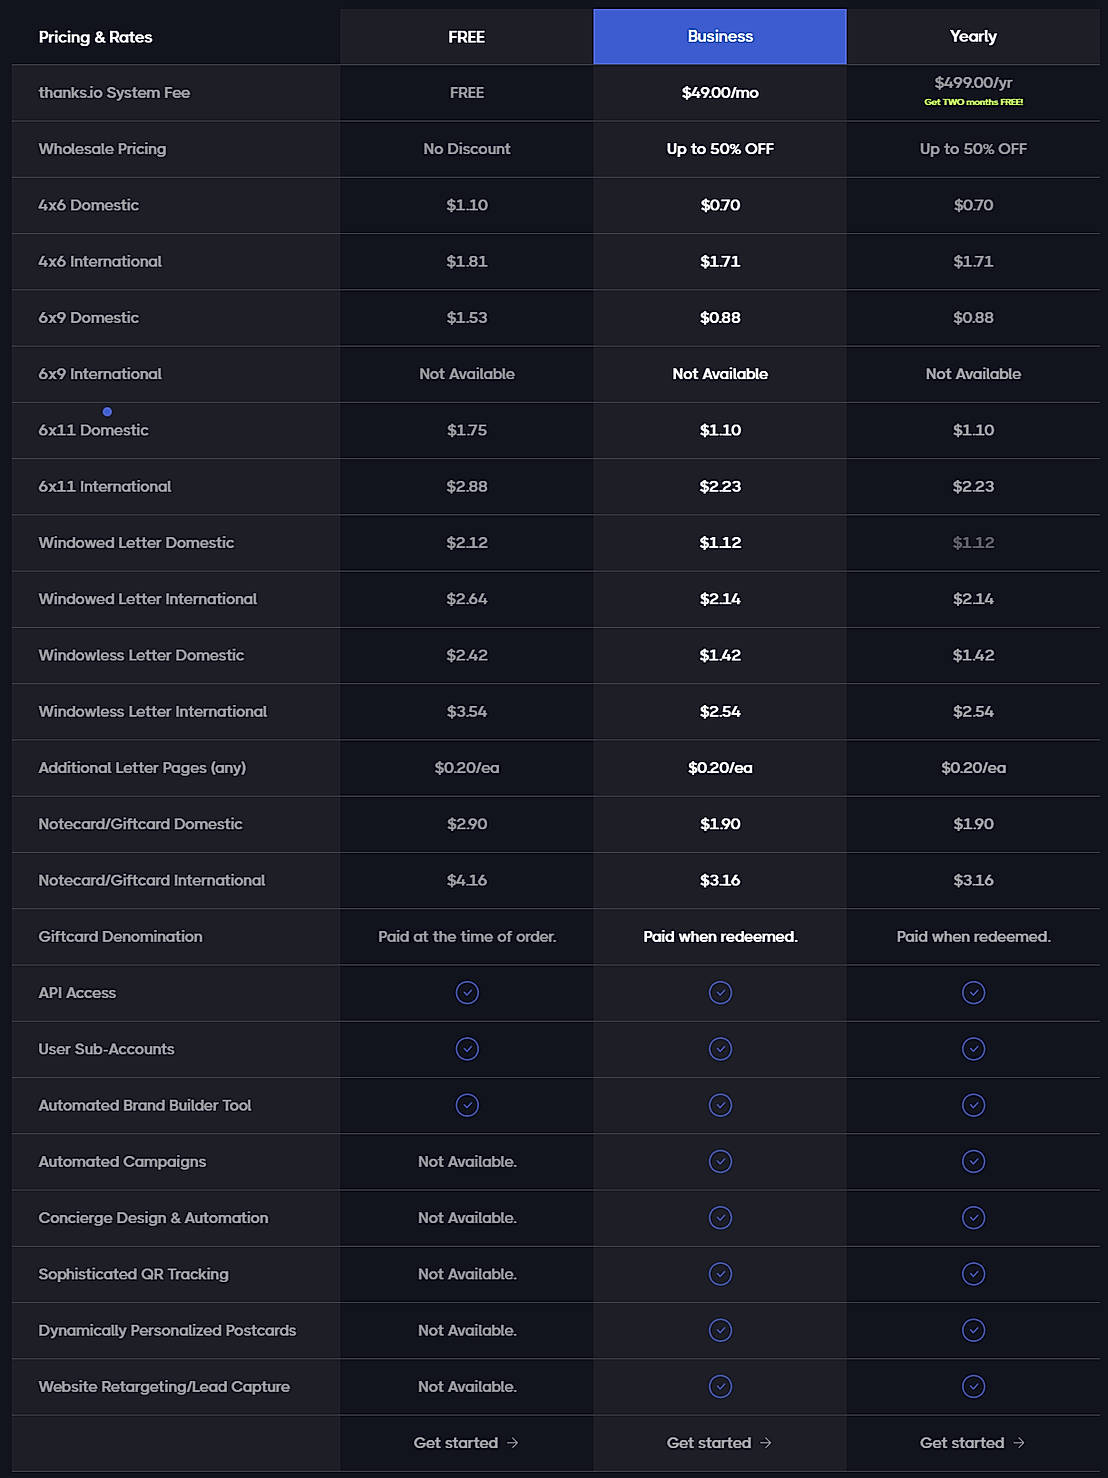Viewport: 1108px width, 1478px height.
Task: Click Up to 50% OFF under Business
Action: 720,149
